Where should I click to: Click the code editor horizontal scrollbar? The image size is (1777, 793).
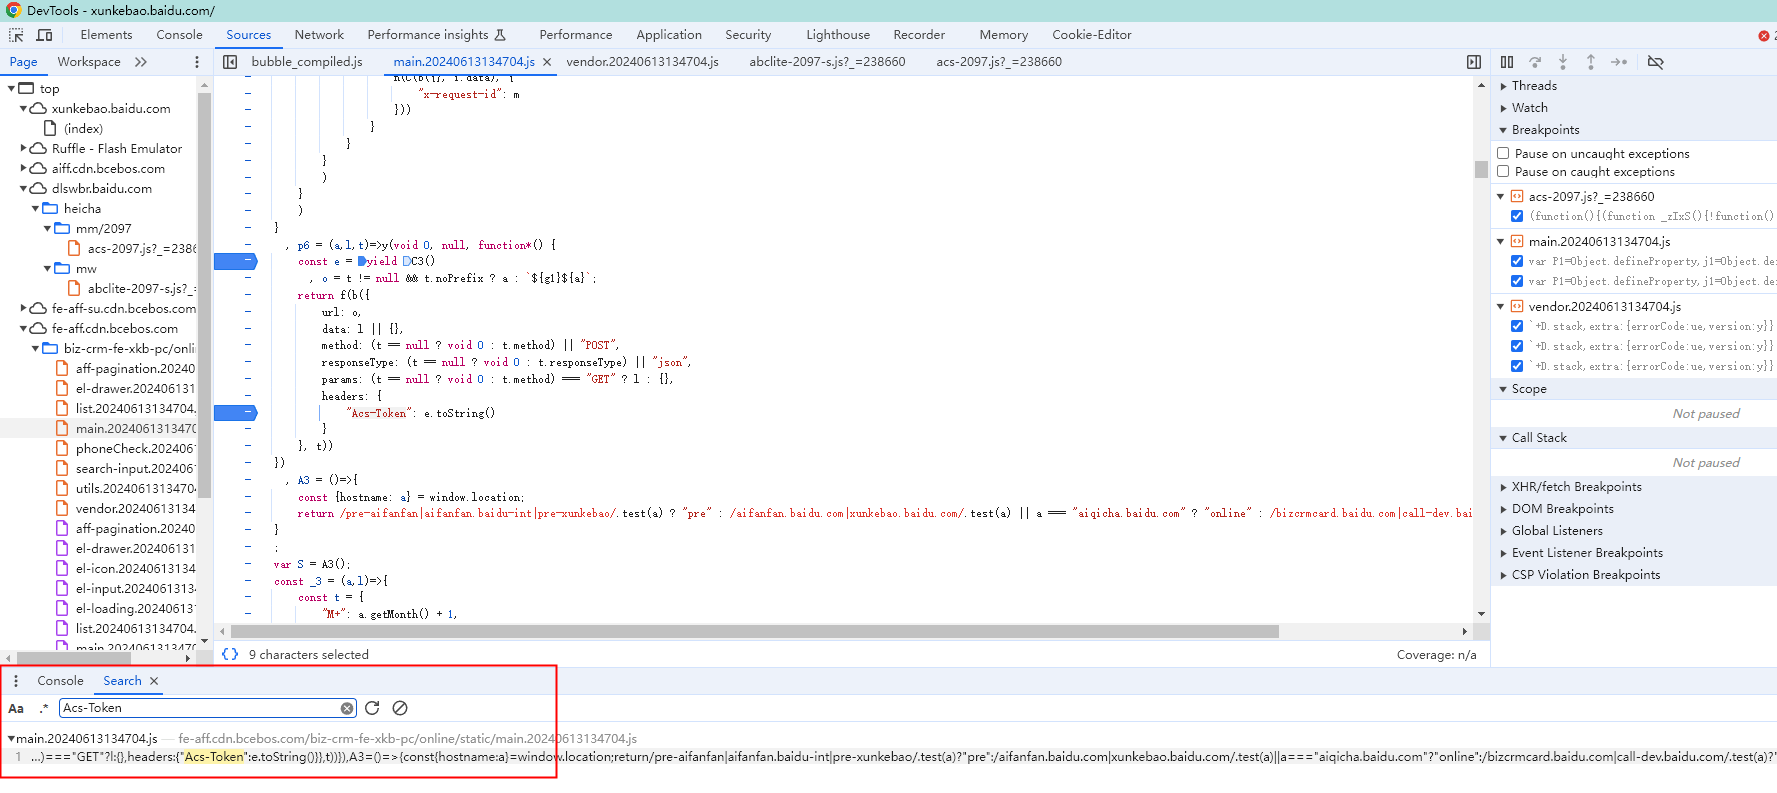tap(755, 632)
